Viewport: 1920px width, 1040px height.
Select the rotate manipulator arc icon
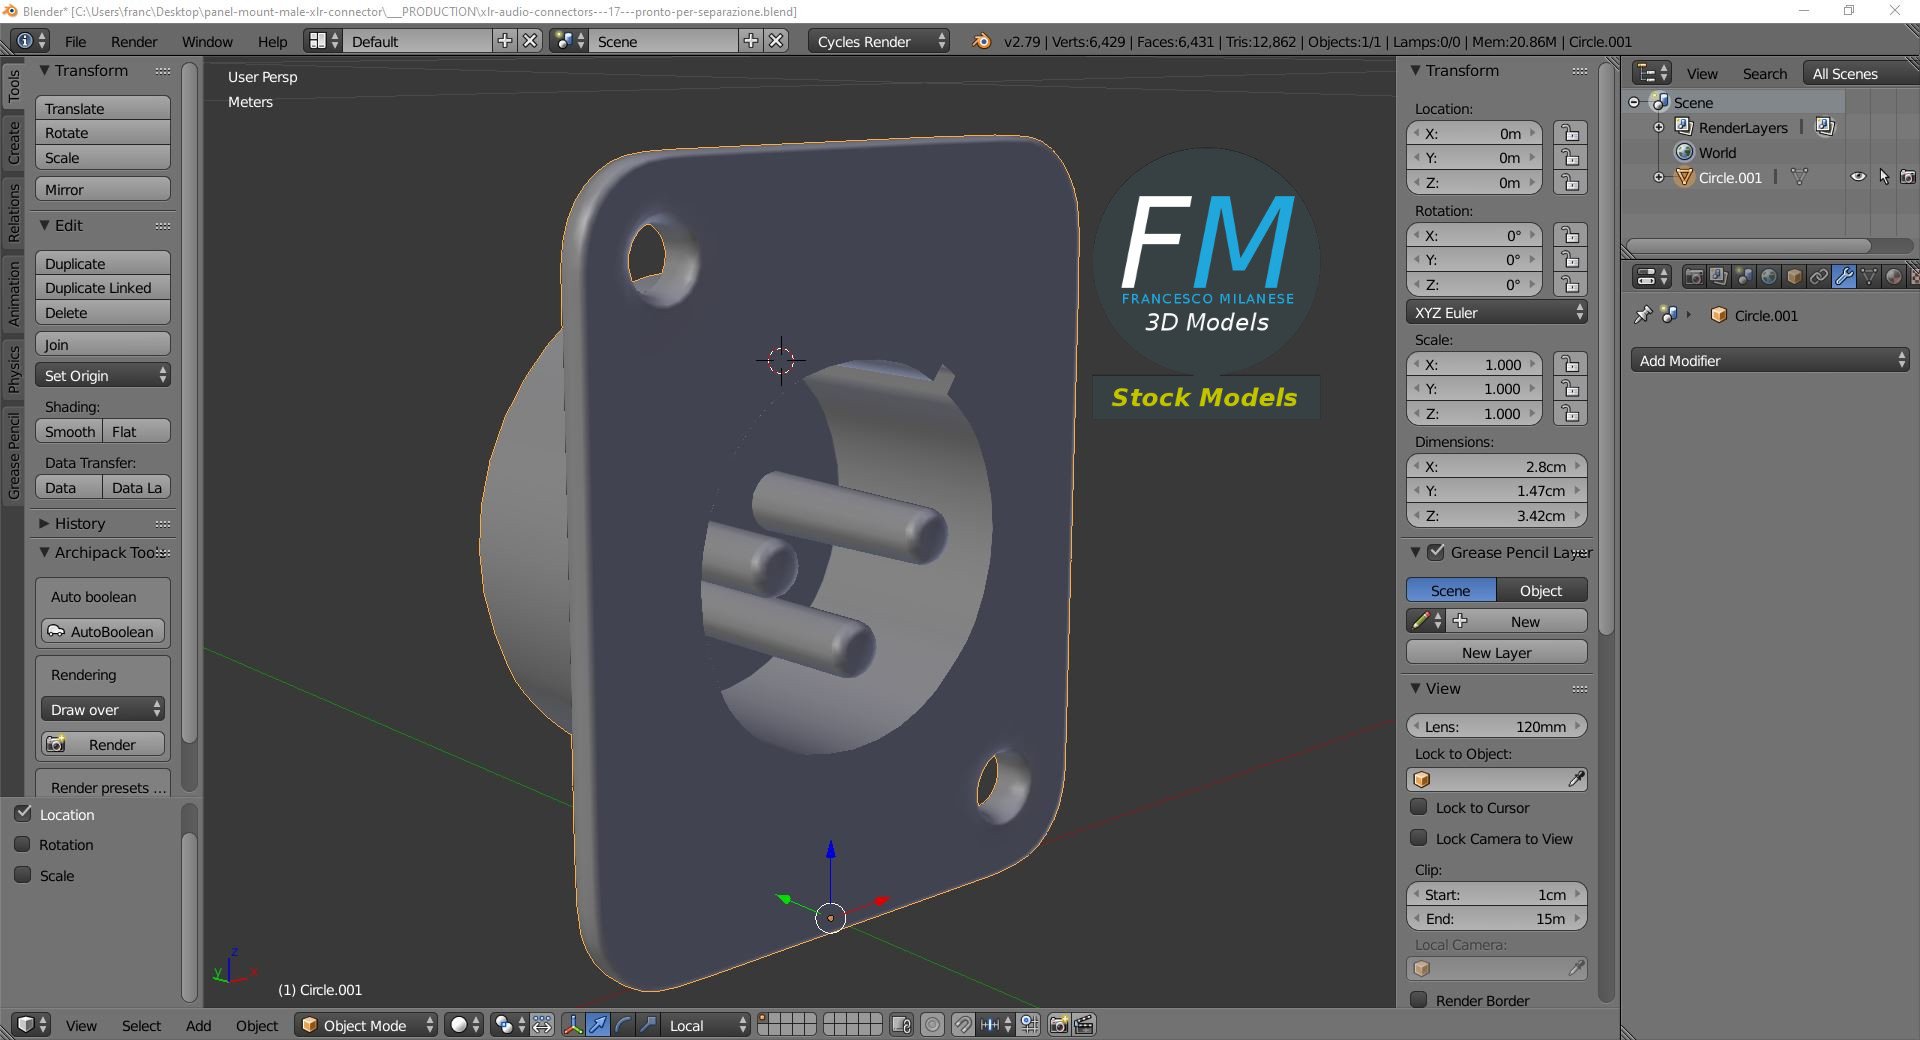pos(623,1025)
